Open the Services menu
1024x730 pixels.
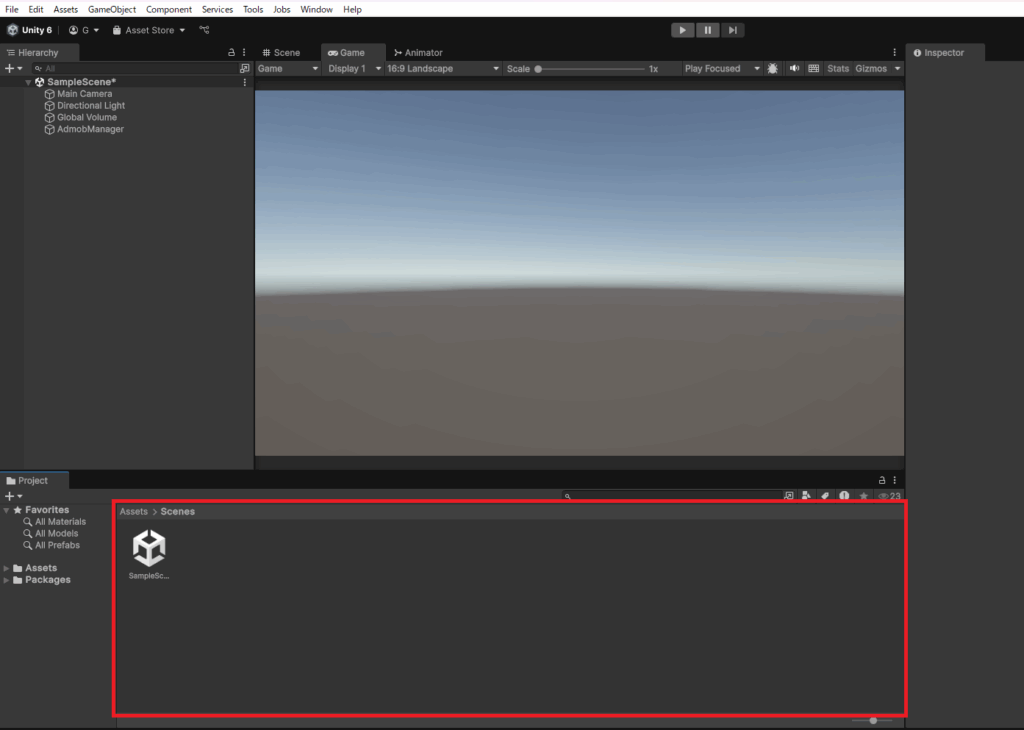point(217,9)
